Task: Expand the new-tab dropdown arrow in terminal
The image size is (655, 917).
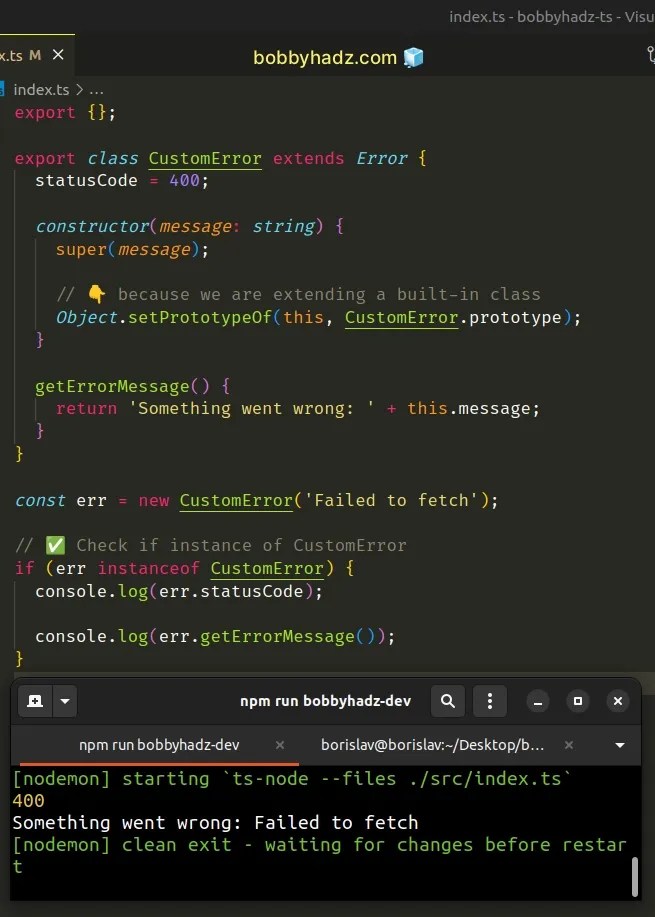Action: pyautogui.click(x=65, y=701)
